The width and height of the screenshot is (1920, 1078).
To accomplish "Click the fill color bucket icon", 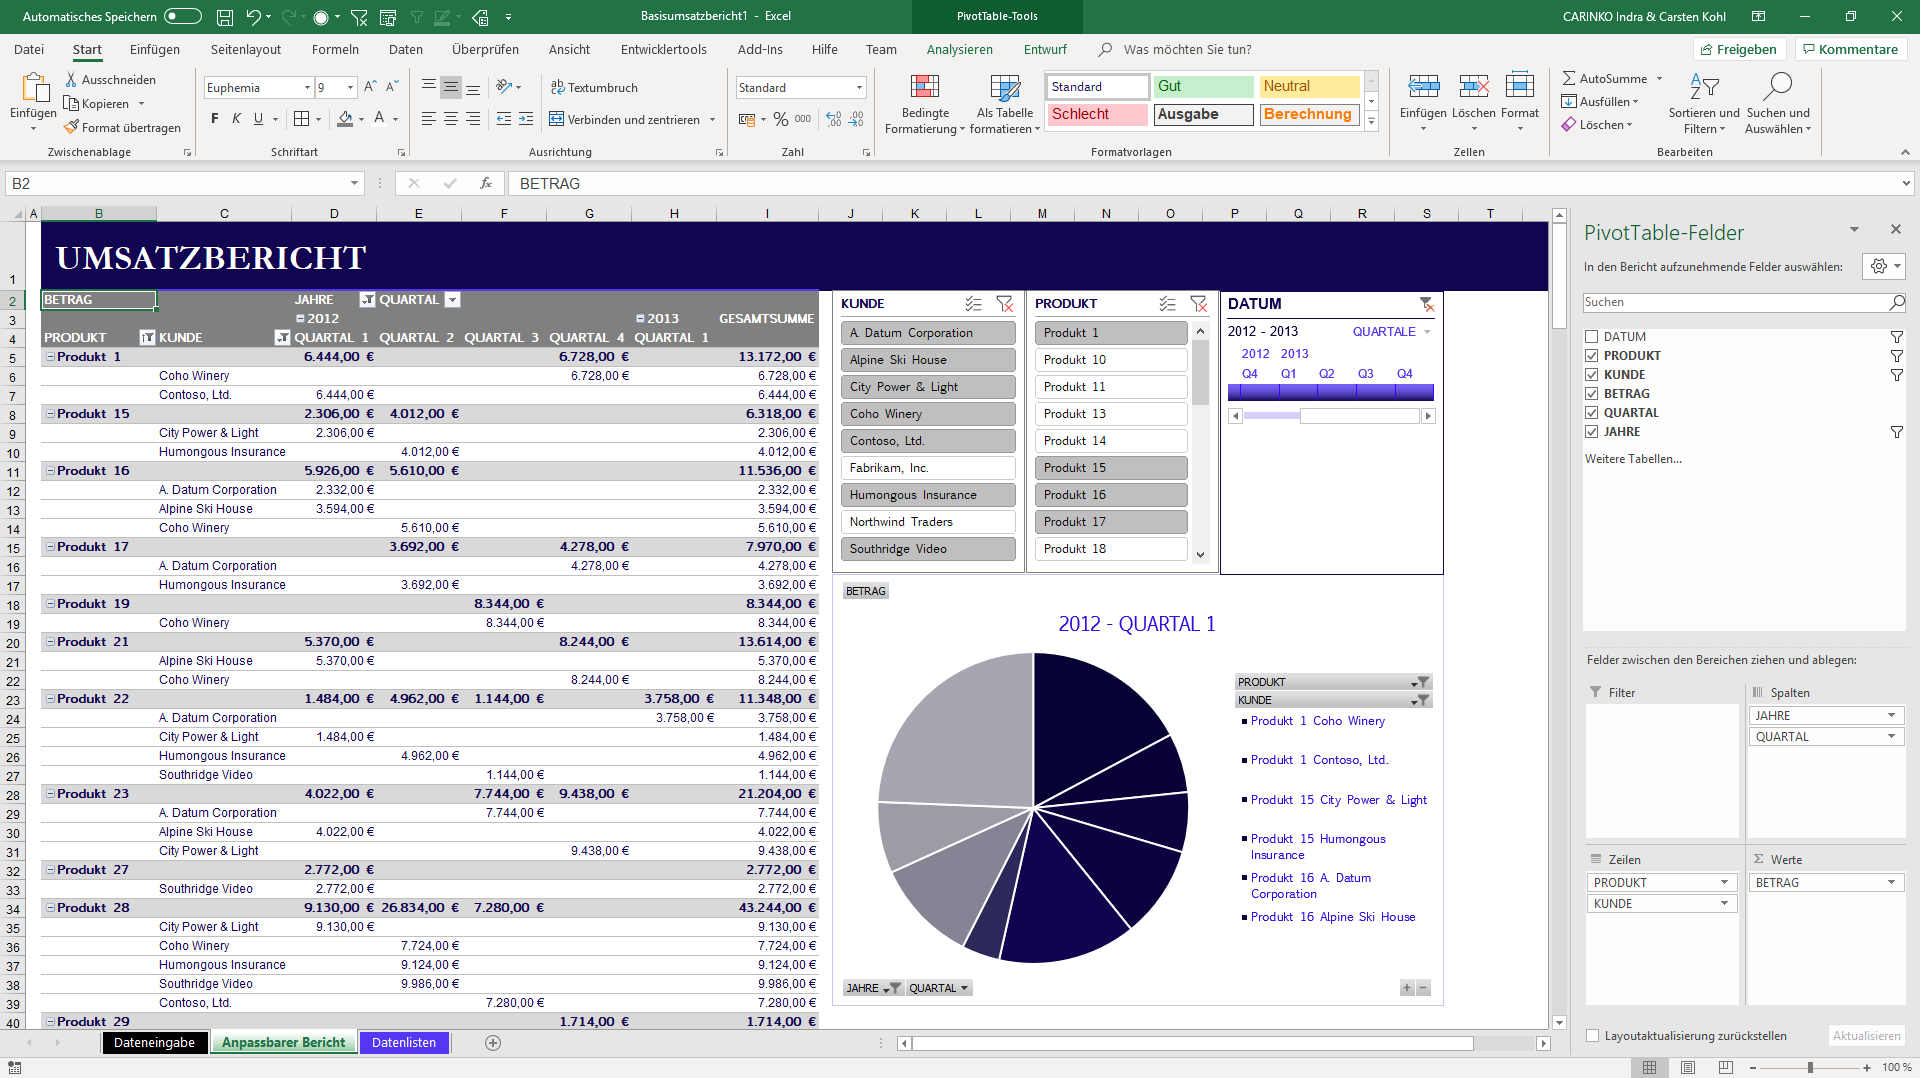I will coord(345,119).
